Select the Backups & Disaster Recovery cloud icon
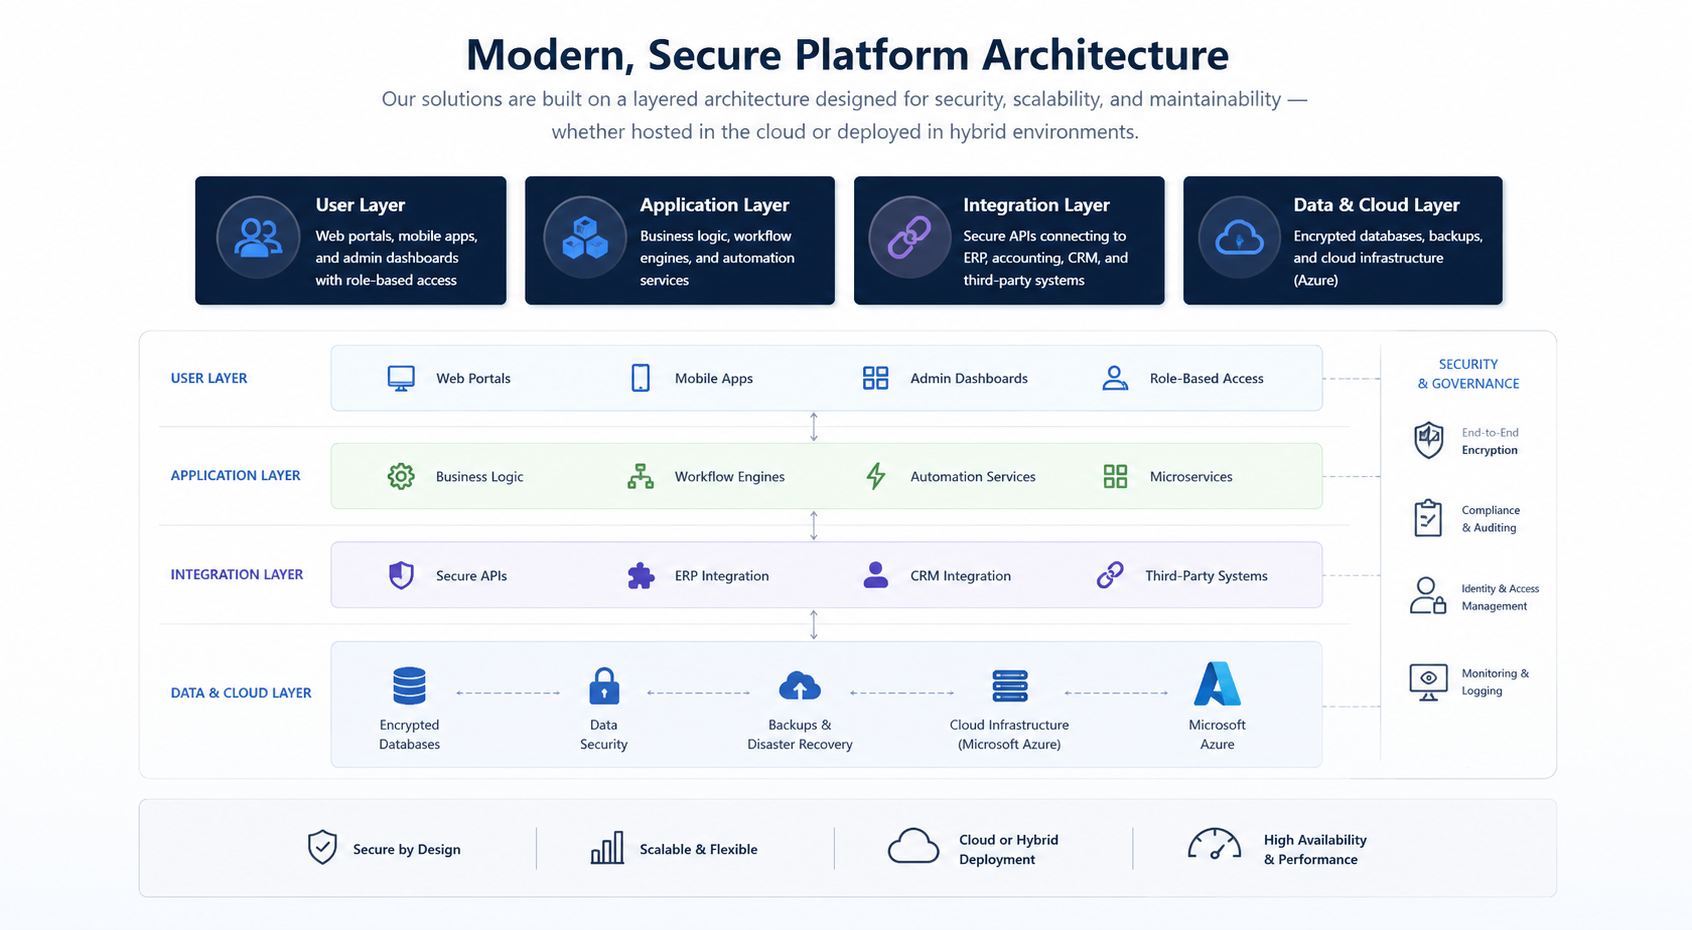1692x930 pixels. (800, 686)
